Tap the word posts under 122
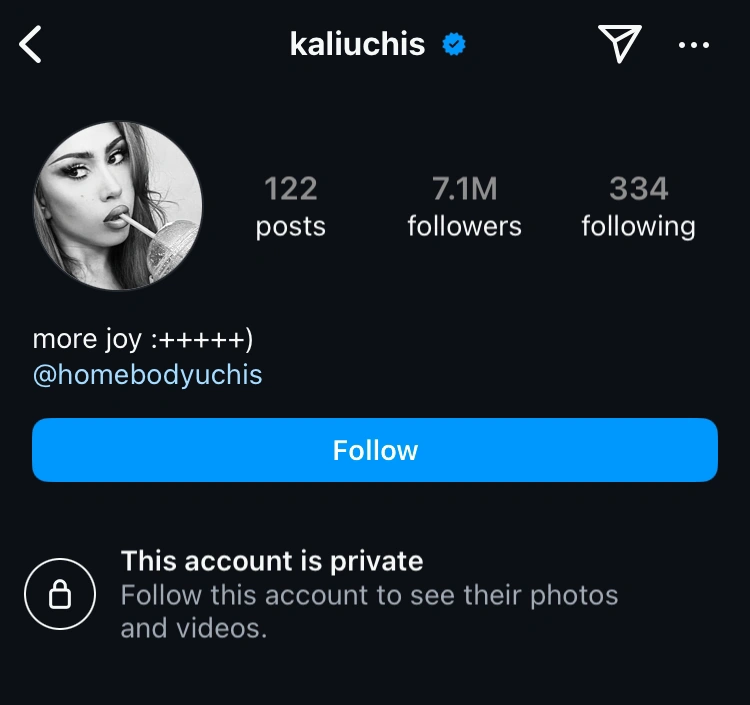 (290, 227)
